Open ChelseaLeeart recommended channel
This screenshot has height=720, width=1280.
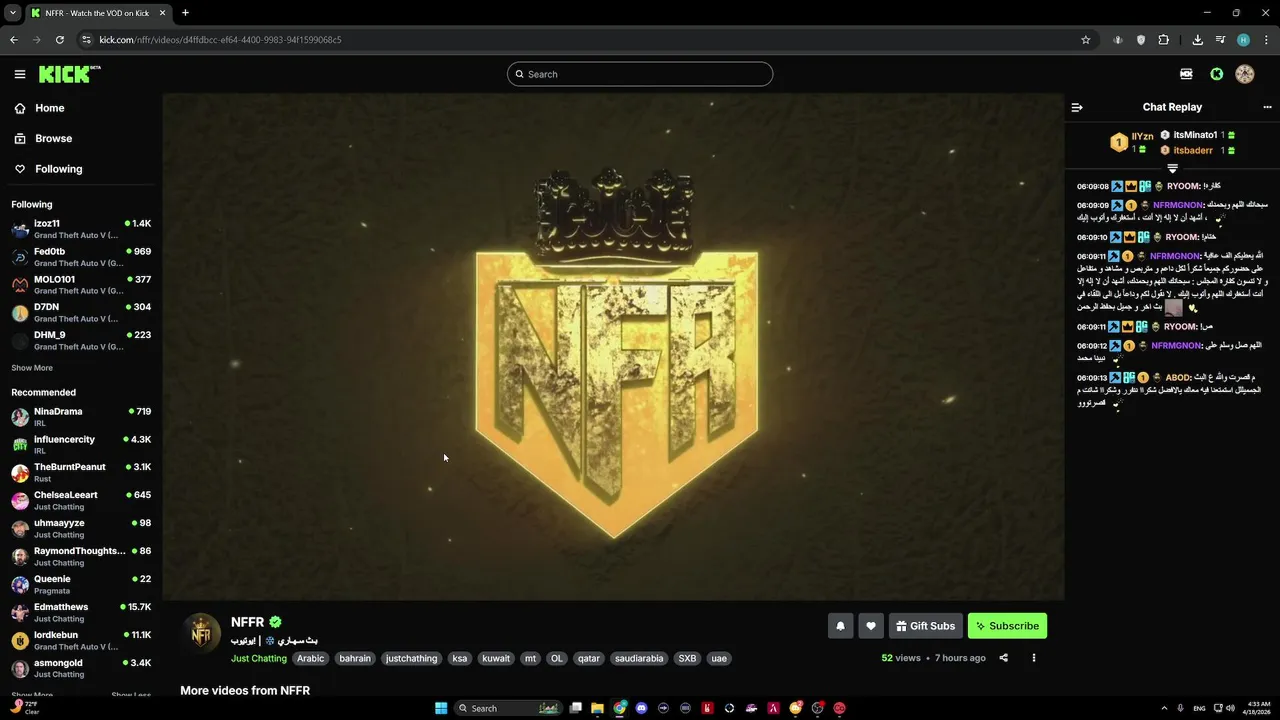[81, 501]
